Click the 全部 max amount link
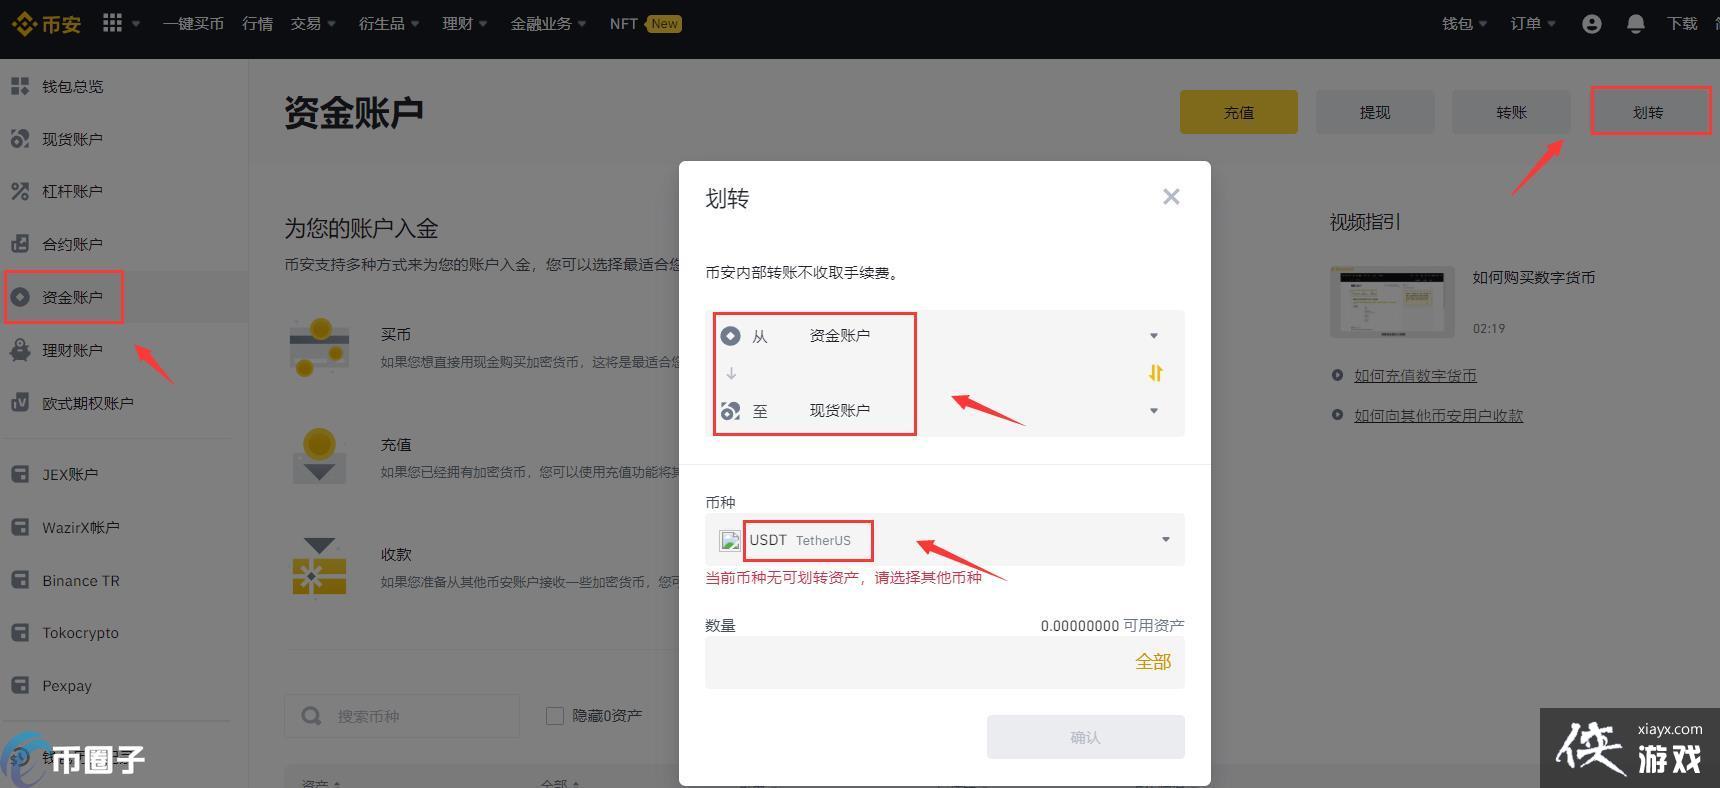Screen dimensions: 1720x788 coord(1152,662)
